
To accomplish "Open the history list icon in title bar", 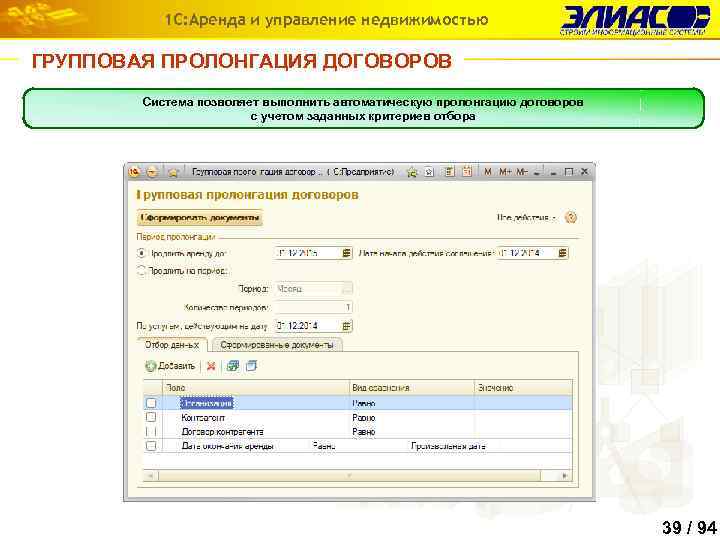I will pos(429,172).
